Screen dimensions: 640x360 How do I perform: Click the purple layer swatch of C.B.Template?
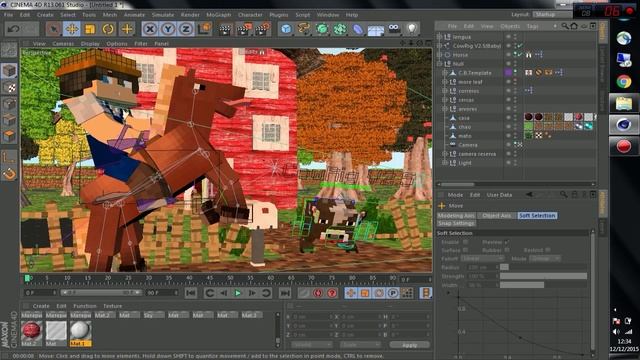[x=508, y=72]
